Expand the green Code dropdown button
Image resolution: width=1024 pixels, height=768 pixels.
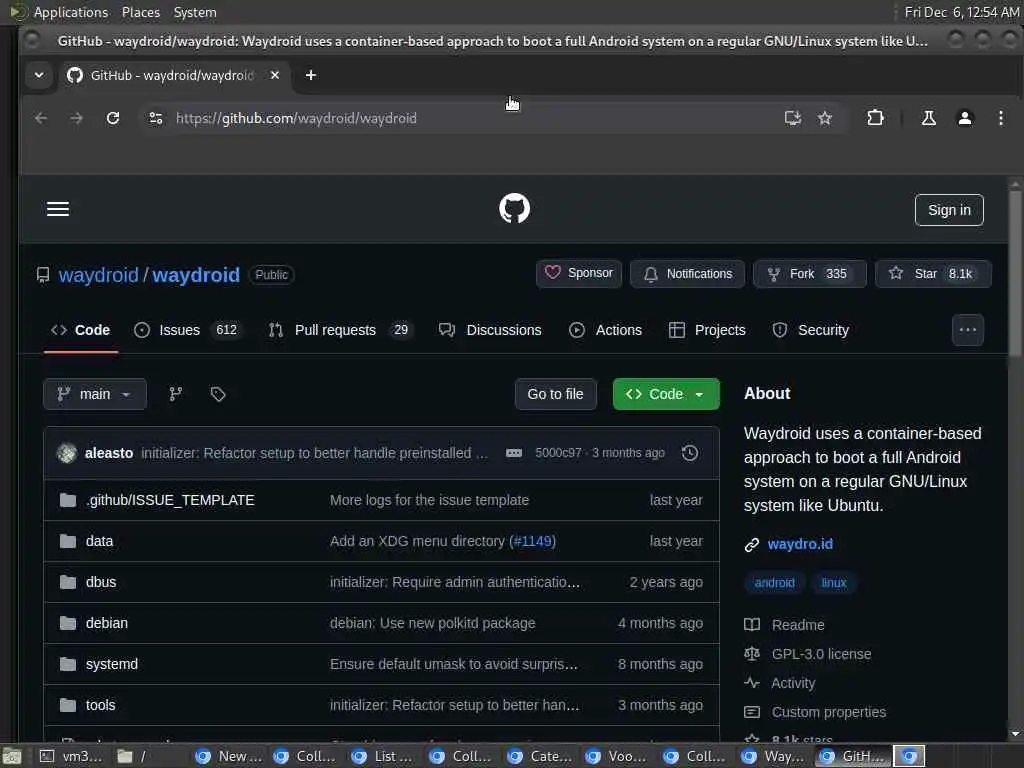(x=666, y=394)
